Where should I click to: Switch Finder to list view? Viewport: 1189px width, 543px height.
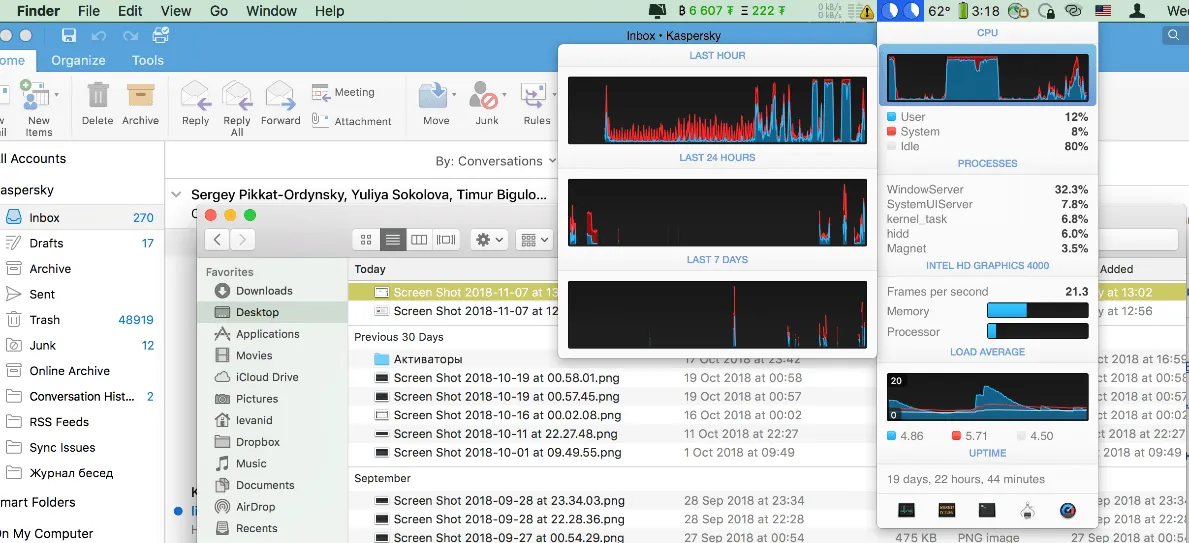tap(392, 240)
